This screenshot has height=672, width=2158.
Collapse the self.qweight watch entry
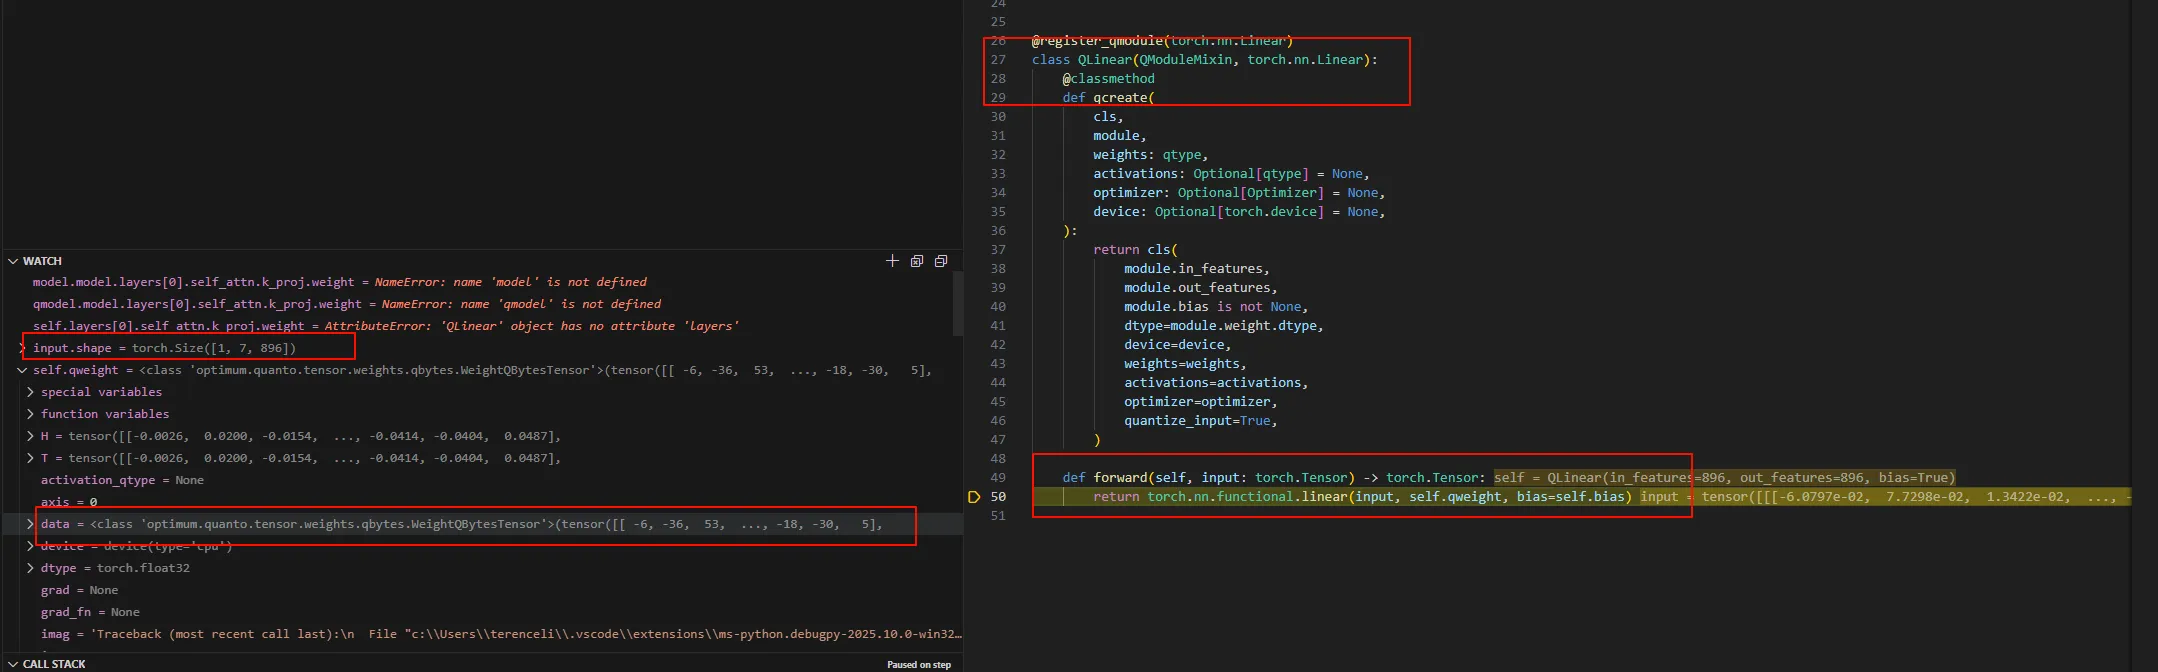click(22, 370)
